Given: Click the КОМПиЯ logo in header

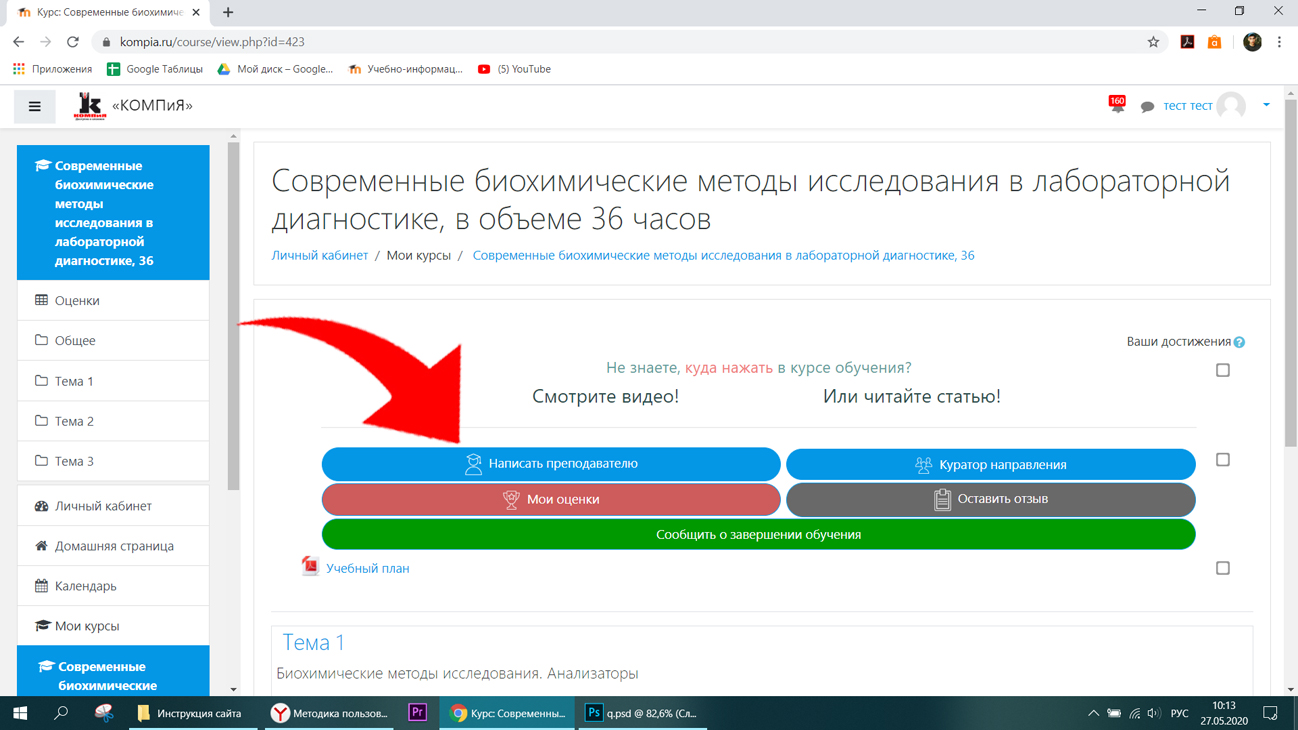Looking at the screenshot, I should pyautogui.click(x=90, y=106).
